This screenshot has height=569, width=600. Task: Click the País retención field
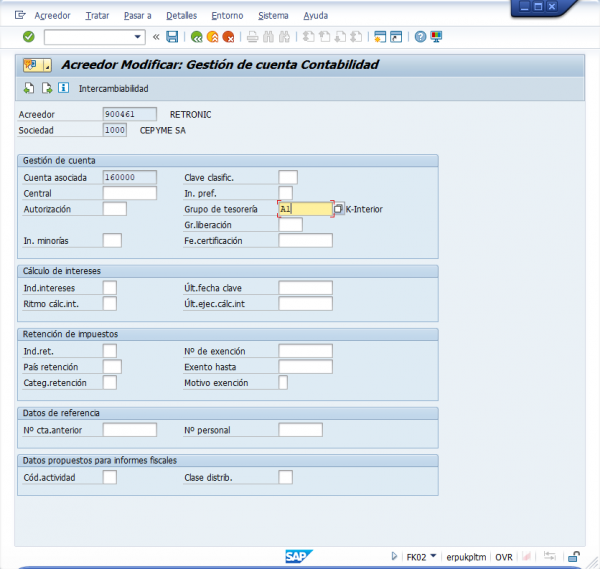tap(112, 367)
